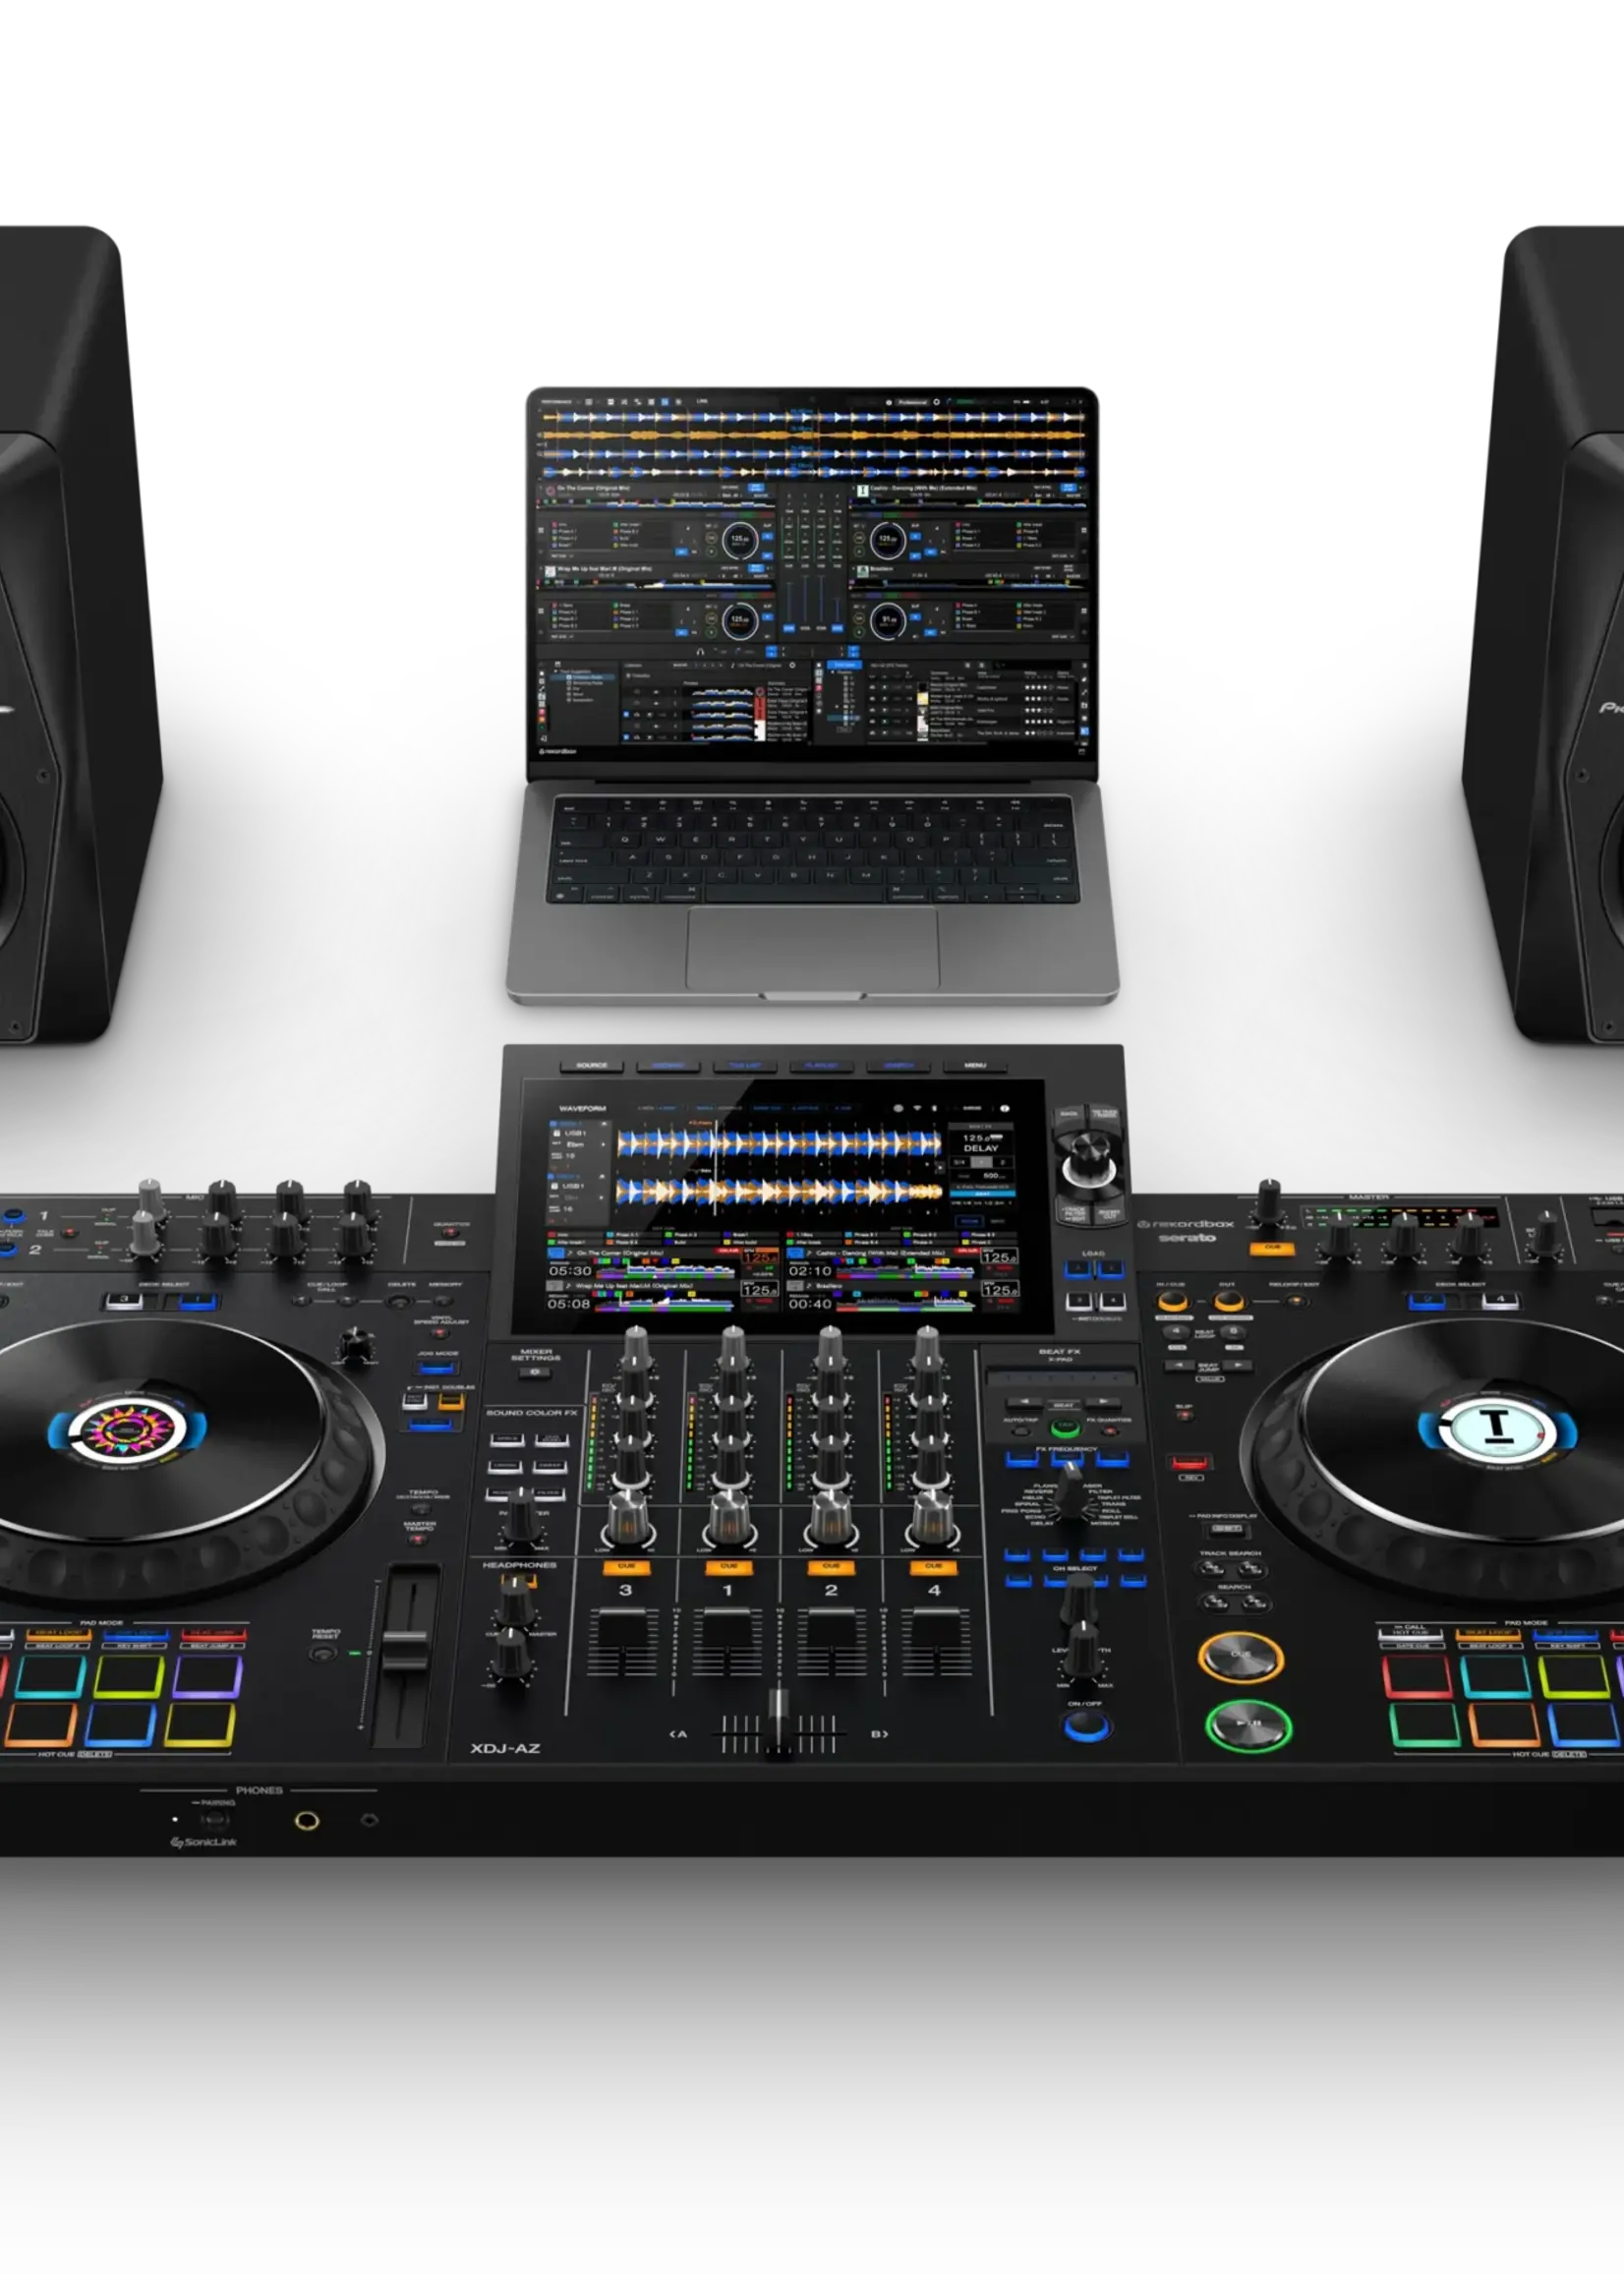The image size is (1624, 2274).
Task: Hit the red performance pad on right deck
Action: tap(1417, 1677)
